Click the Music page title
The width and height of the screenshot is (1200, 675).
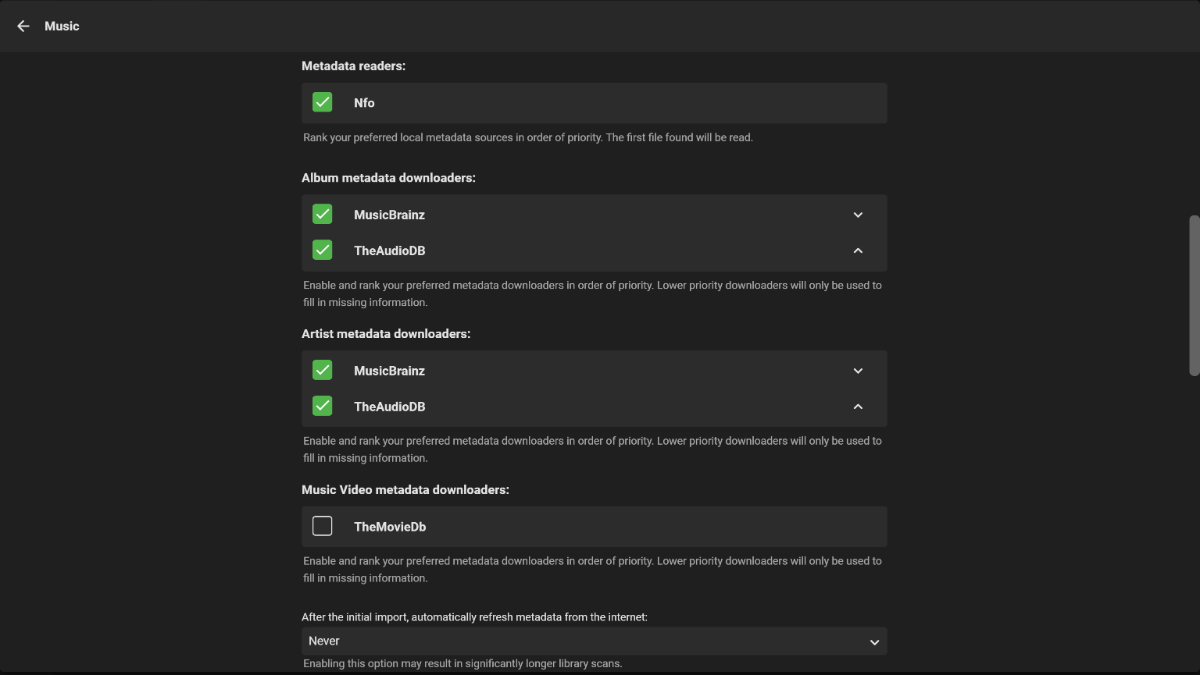pos(62,26)
